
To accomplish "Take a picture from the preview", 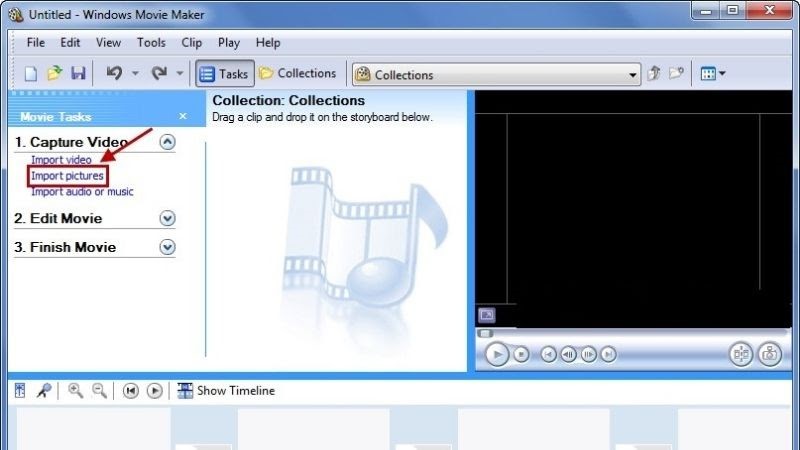I will [770, 354].
